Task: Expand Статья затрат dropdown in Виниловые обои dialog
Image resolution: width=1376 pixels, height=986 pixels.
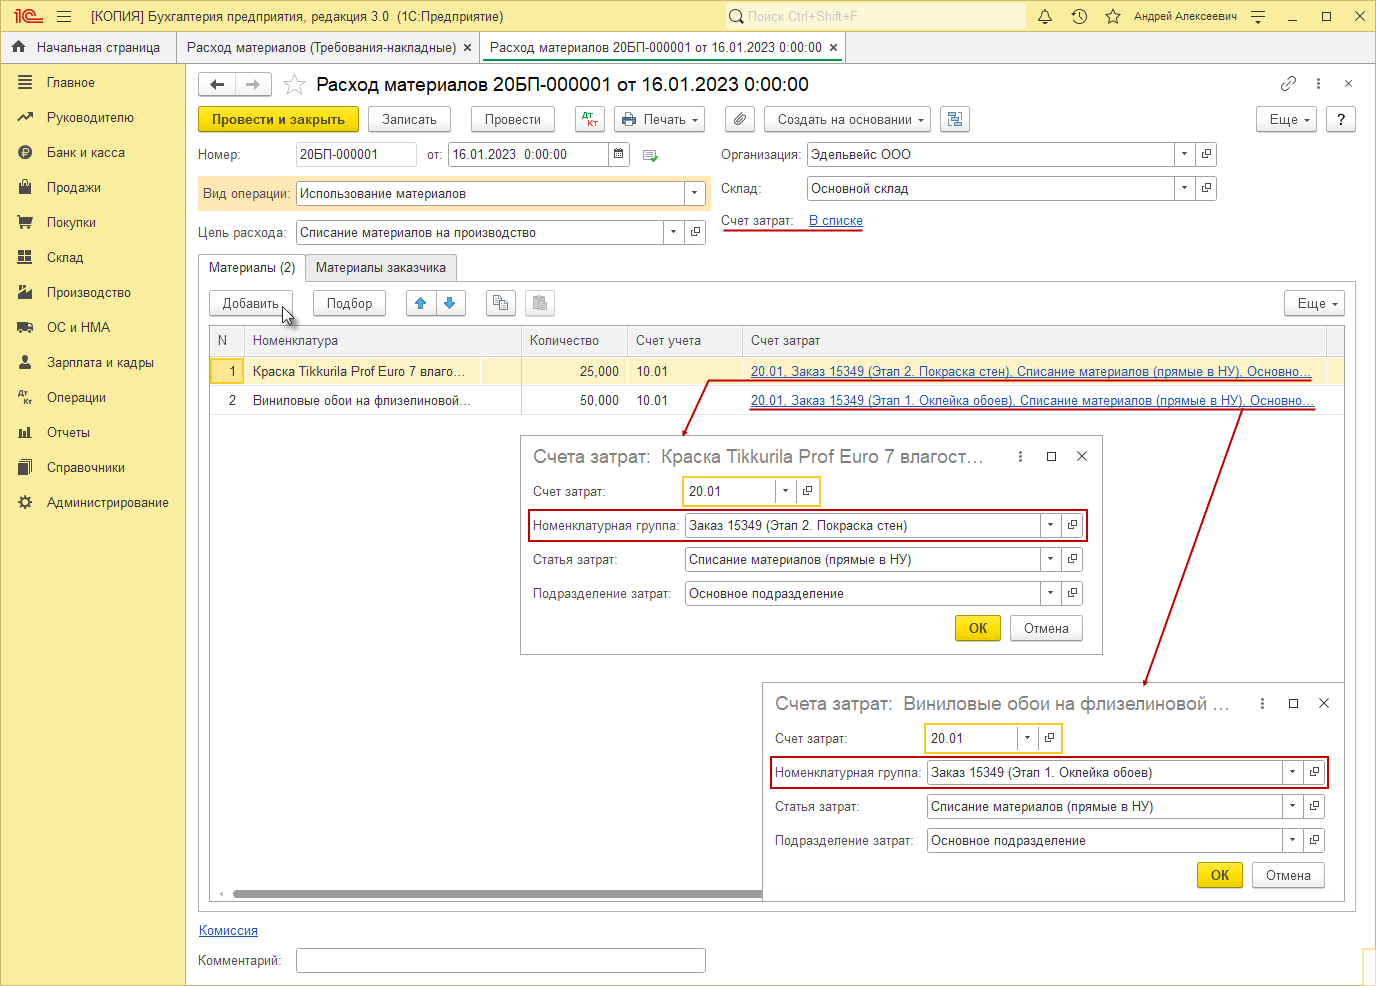Action: tap(1293, 806)
